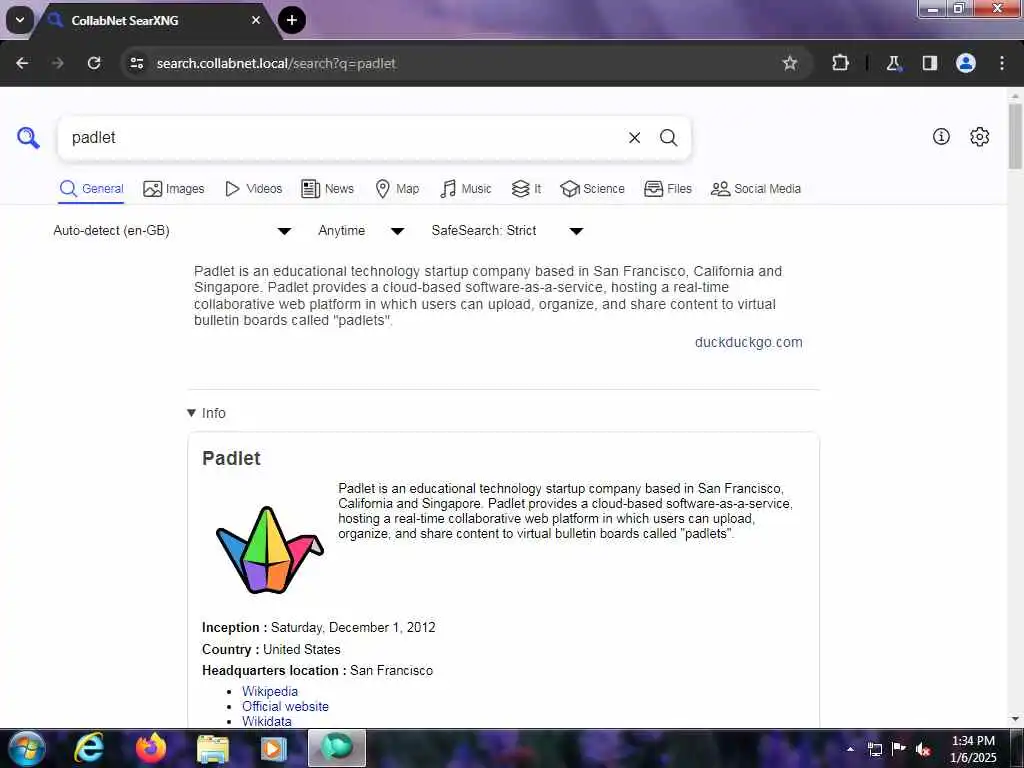This screenshot has width=1024, height=768.
Task: Switch to the It category
Action: (x=526, y=189)
